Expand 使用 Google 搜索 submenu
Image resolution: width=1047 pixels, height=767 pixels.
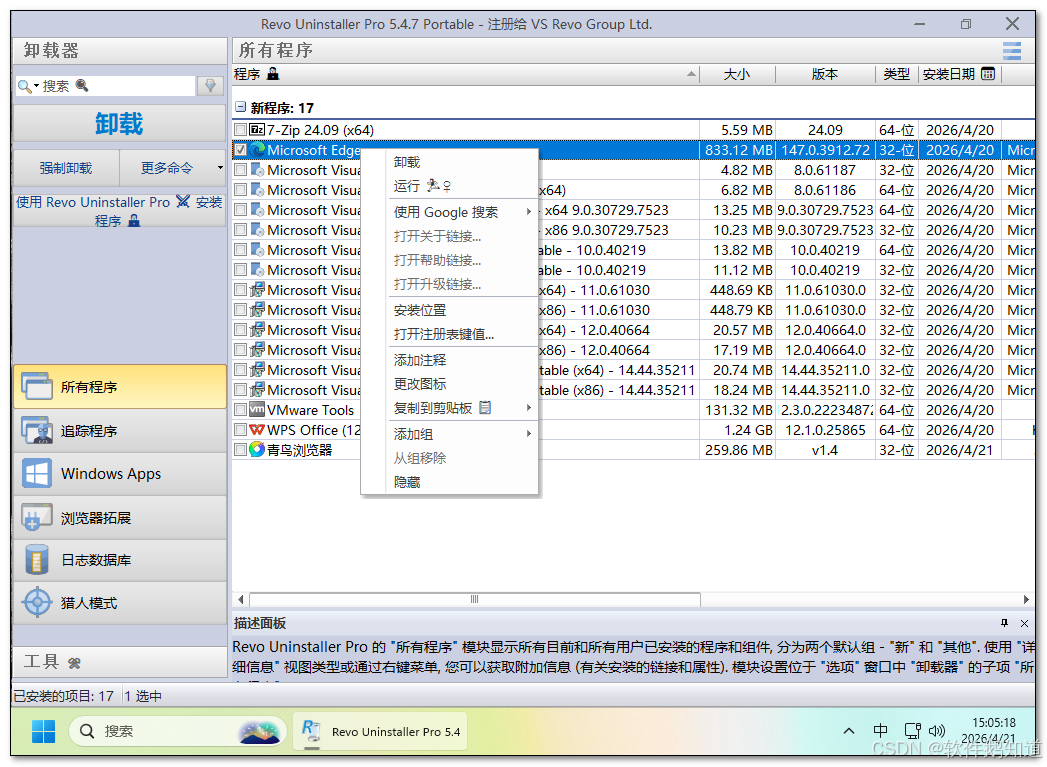(528, 212)
